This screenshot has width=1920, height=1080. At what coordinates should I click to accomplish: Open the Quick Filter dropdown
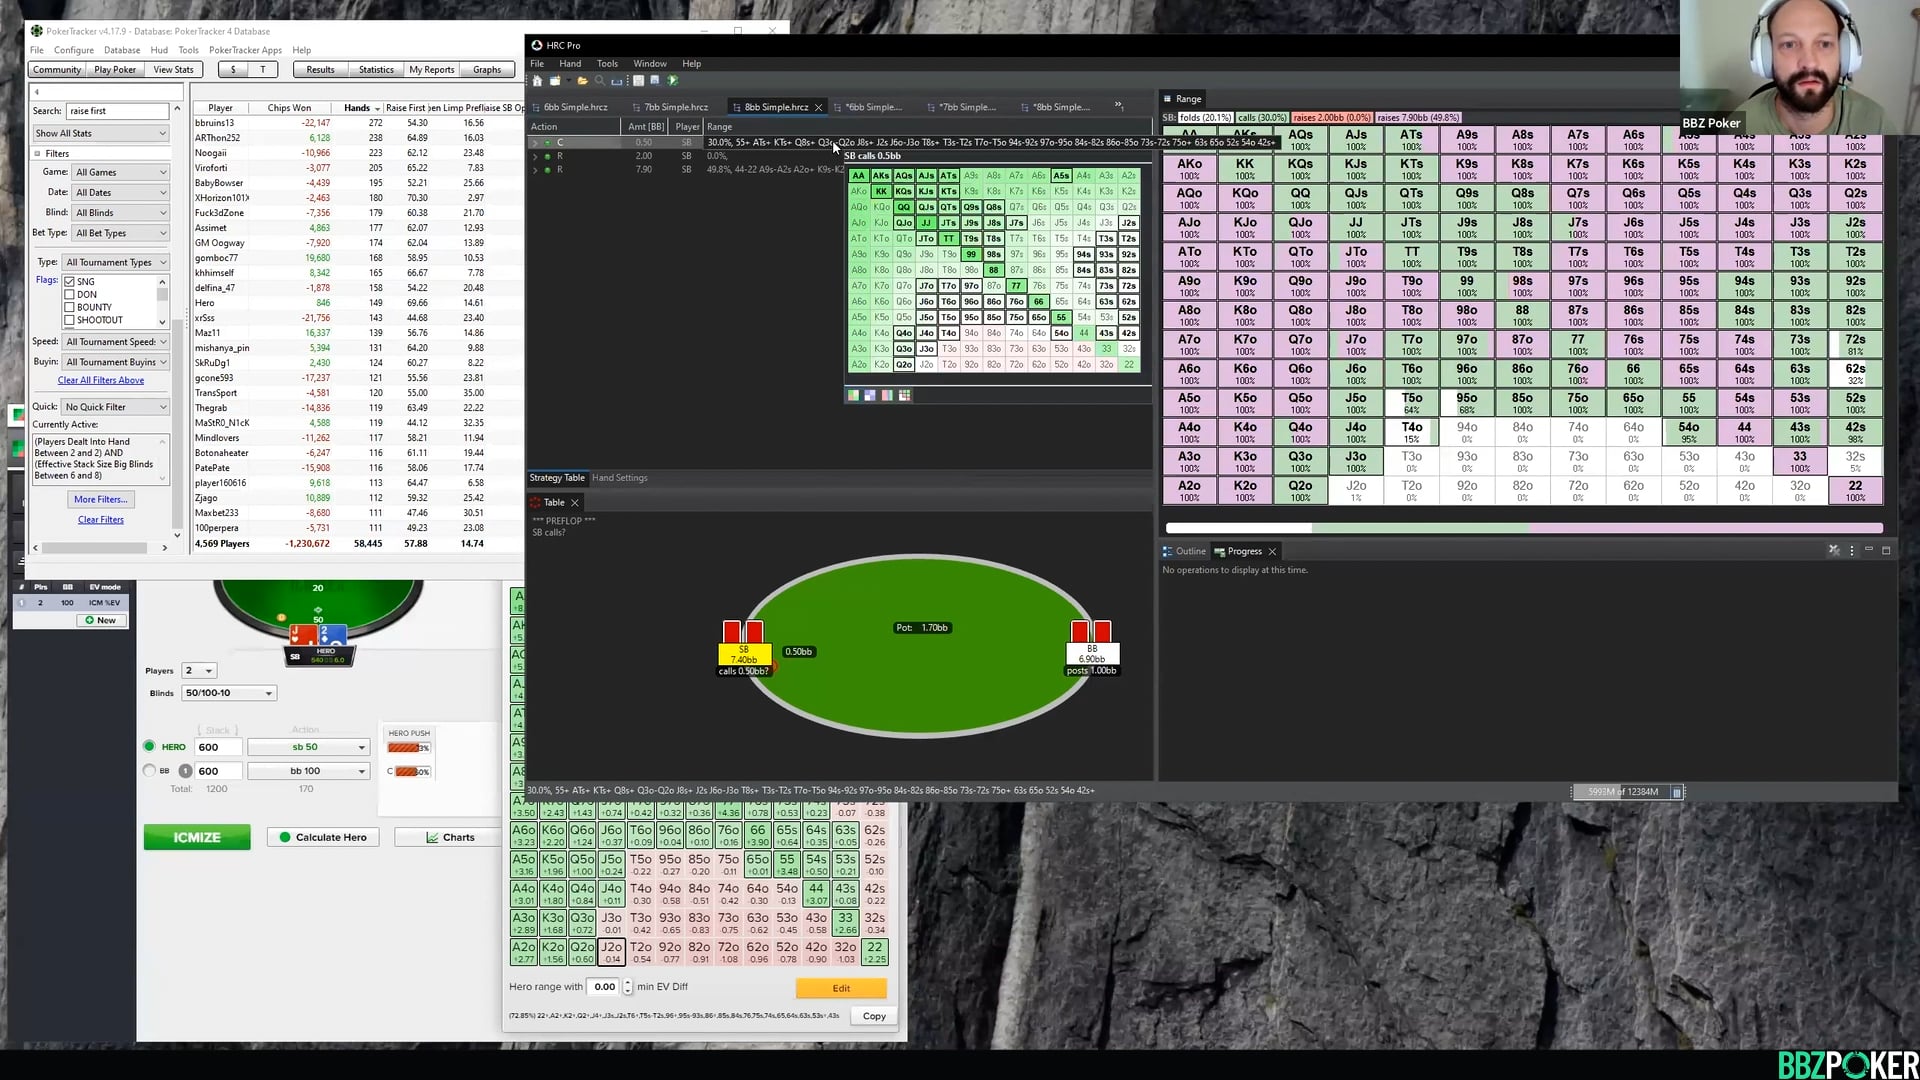click(115, 407)
